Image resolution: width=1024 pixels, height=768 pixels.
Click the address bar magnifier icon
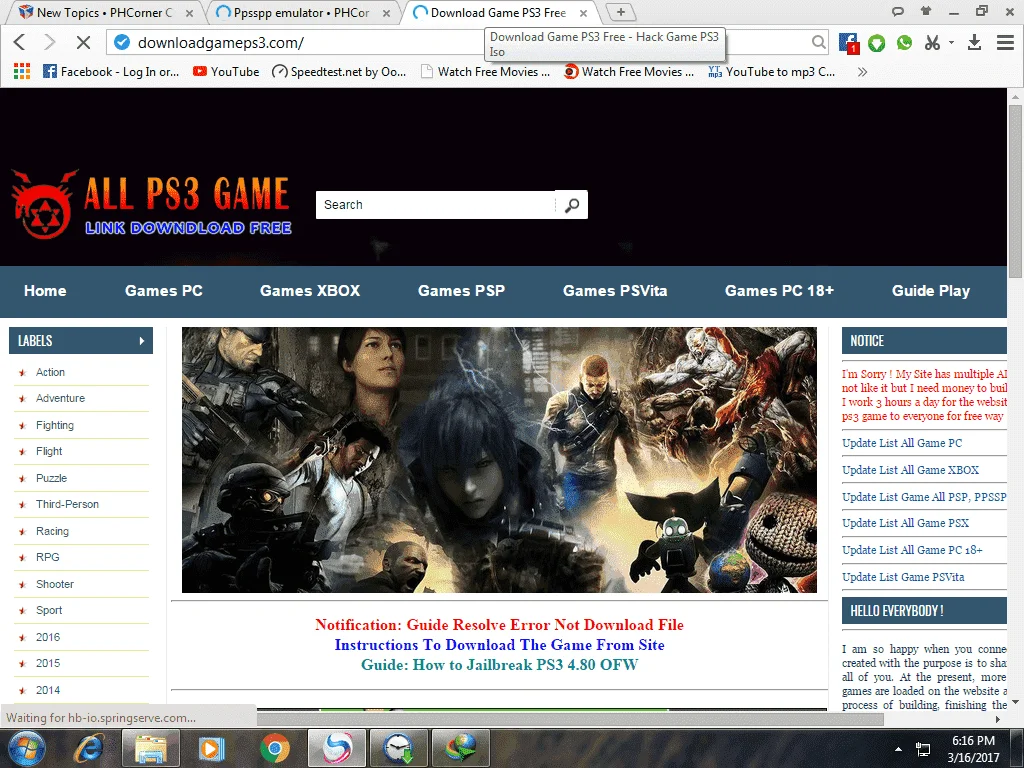pyautogui.click(x=818, y=42)
